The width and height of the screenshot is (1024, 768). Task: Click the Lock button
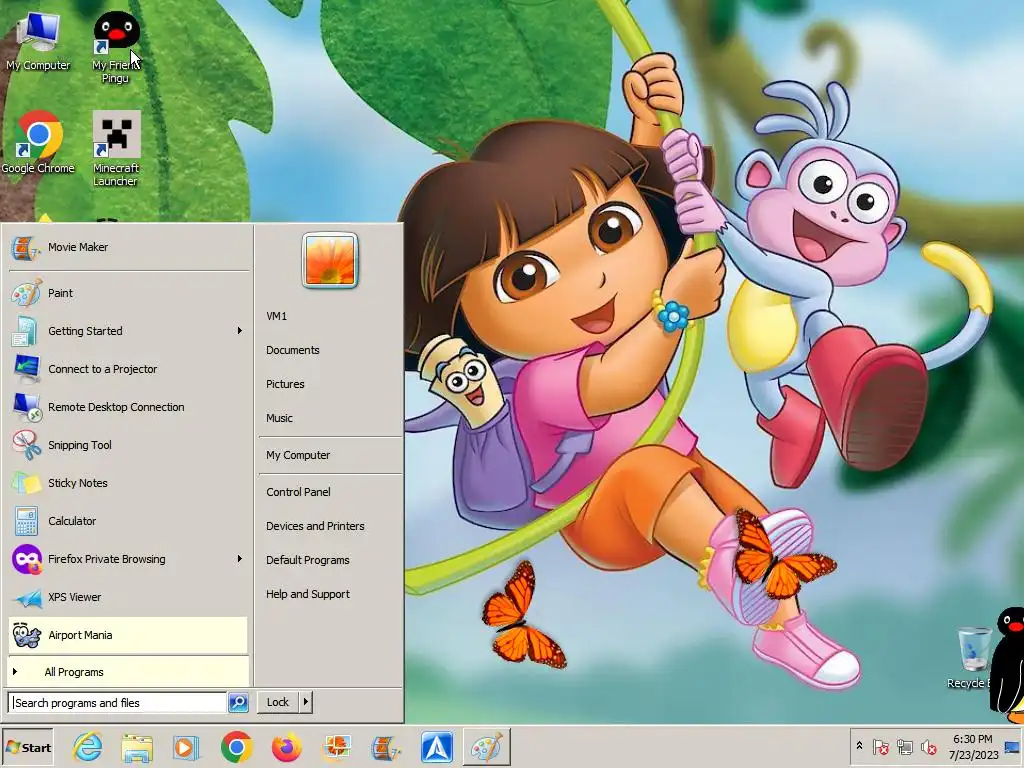click(x=278, y=702)
